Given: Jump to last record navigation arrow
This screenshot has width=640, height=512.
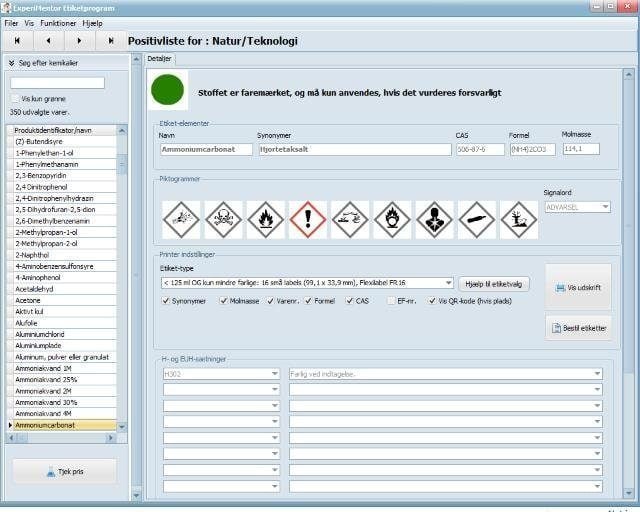Looking at the screenshot, I should [111, 41].
